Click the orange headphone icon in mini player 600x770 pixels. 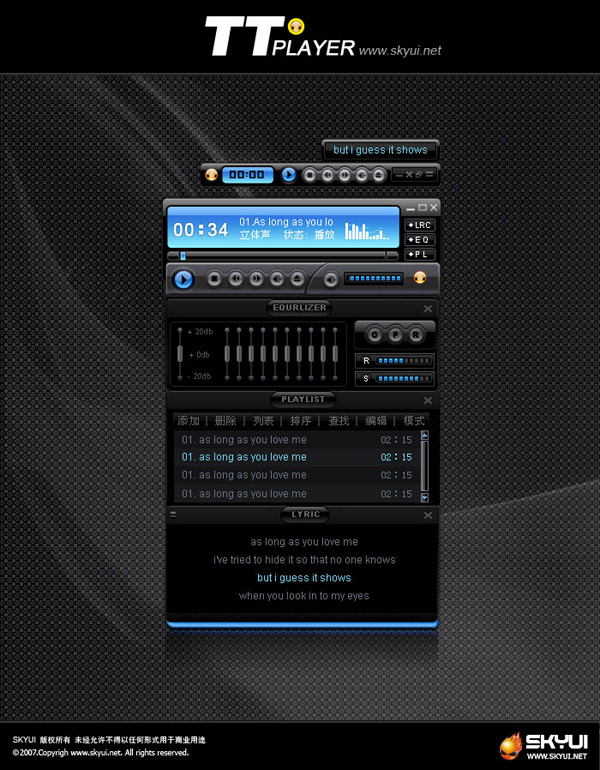point(211,174)
